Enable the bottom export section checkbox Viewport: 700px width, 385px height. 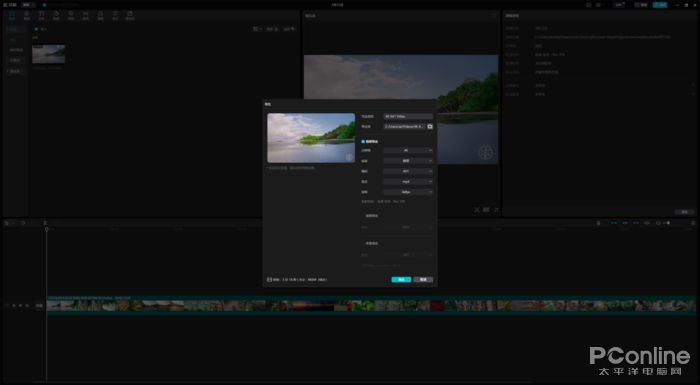[363, 244]
